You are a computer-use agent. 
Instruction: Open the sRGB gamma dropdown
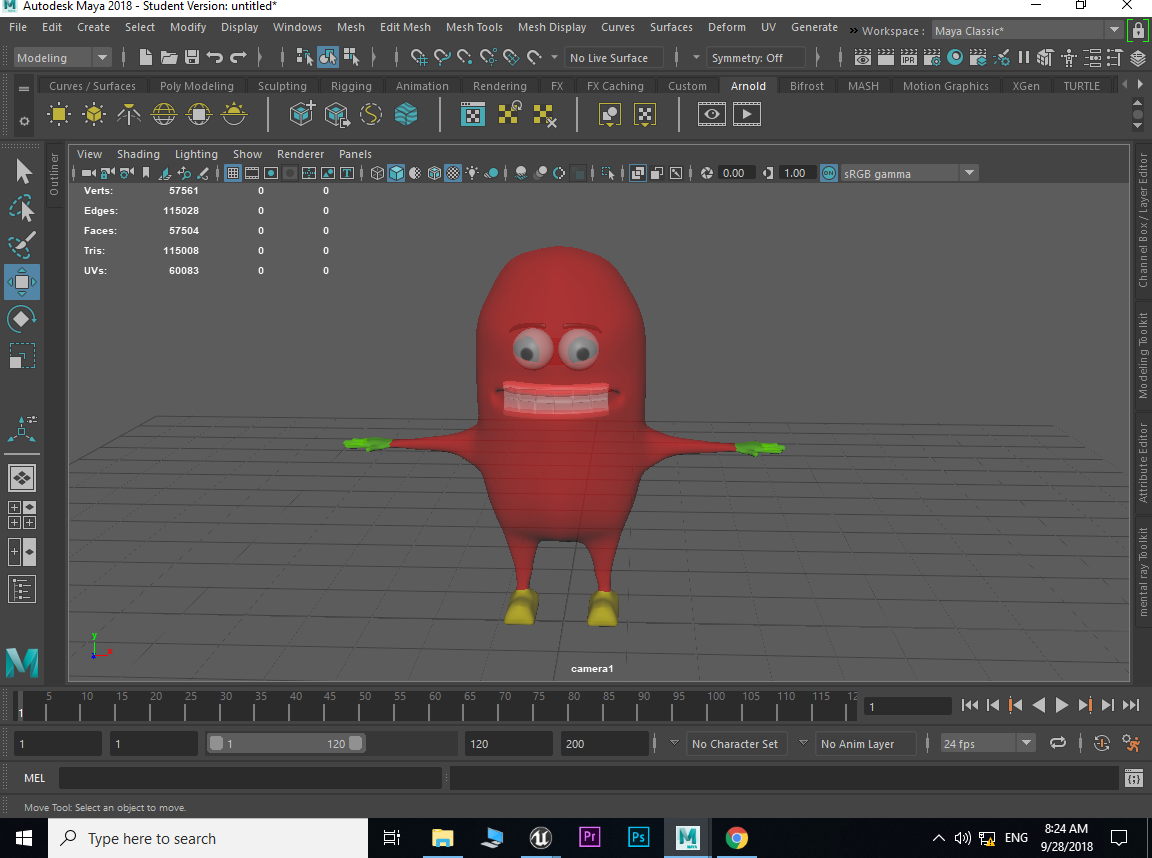[968, 172]
